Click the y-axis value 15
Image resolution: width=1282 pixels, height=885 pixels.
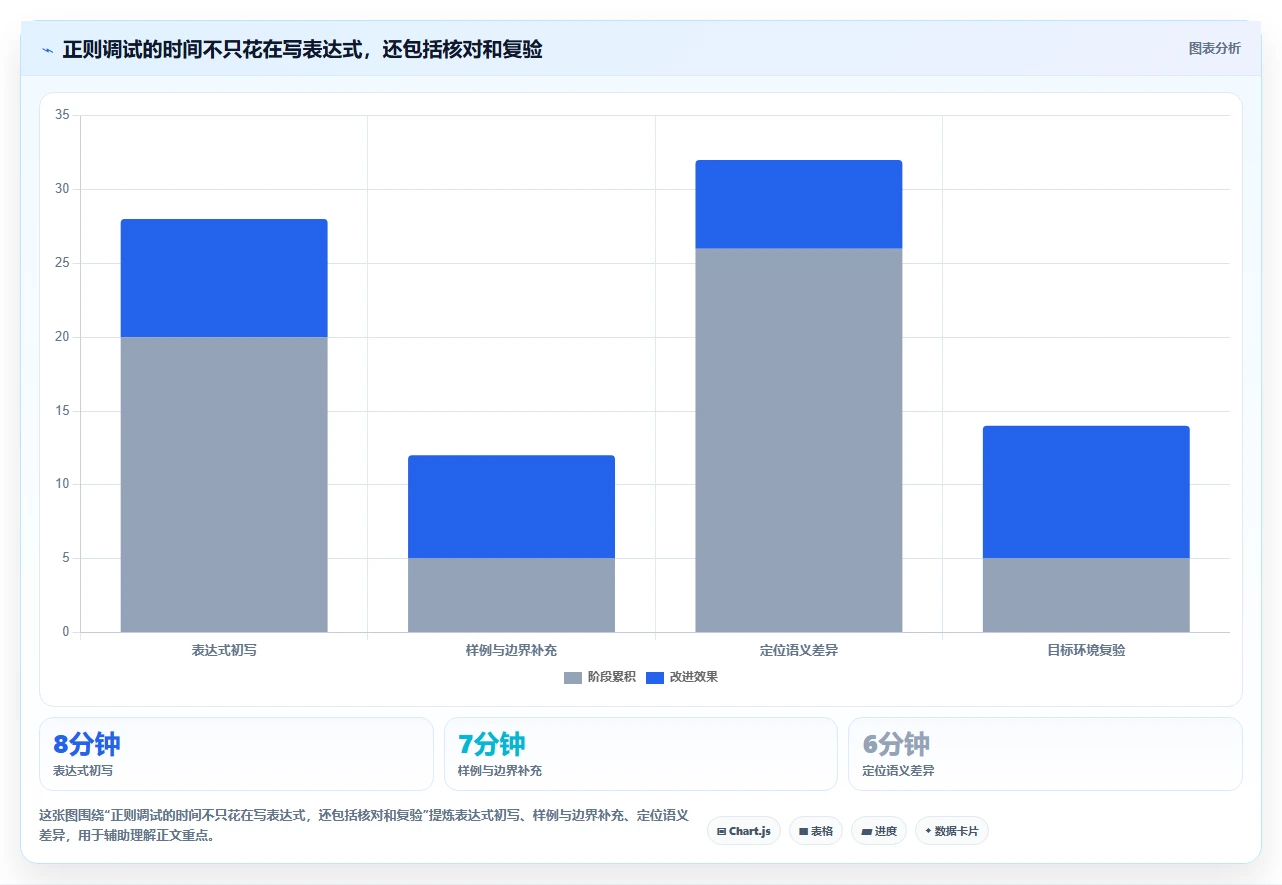pyautogui.click(x=62, y=411)
